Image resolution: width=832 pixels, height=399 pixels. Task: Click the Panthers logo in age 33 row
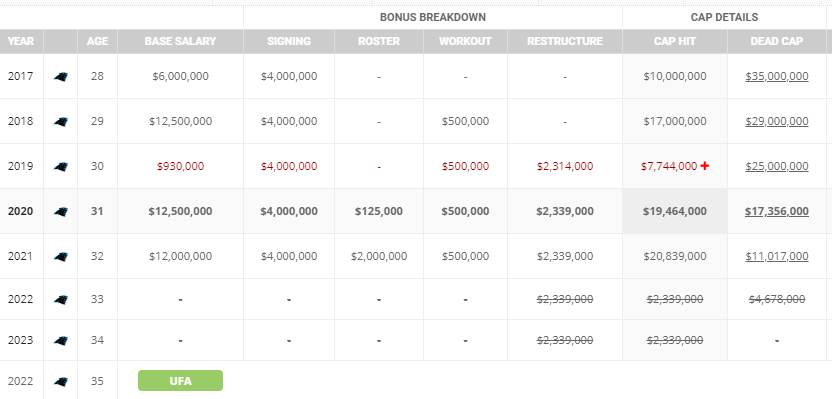tap(60, 299)
